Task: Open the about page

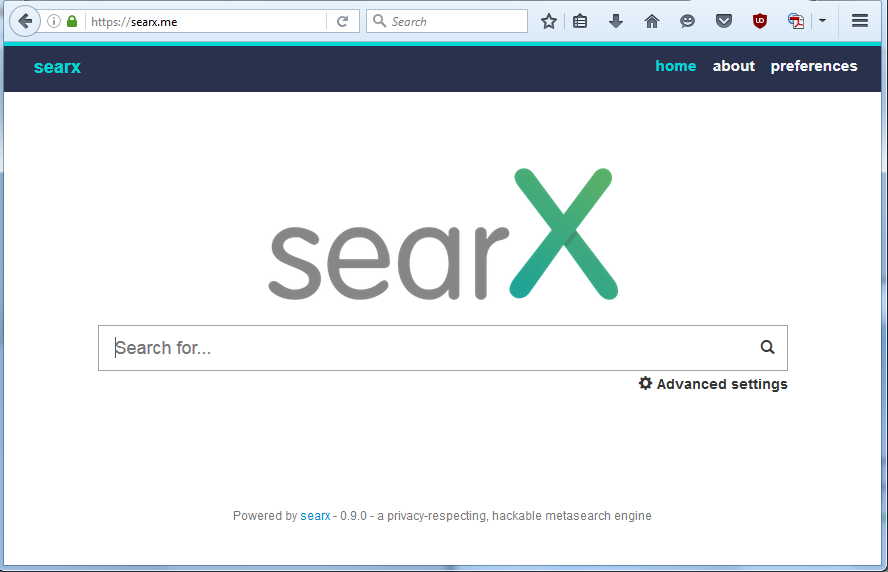Action: tap(733, 66)
